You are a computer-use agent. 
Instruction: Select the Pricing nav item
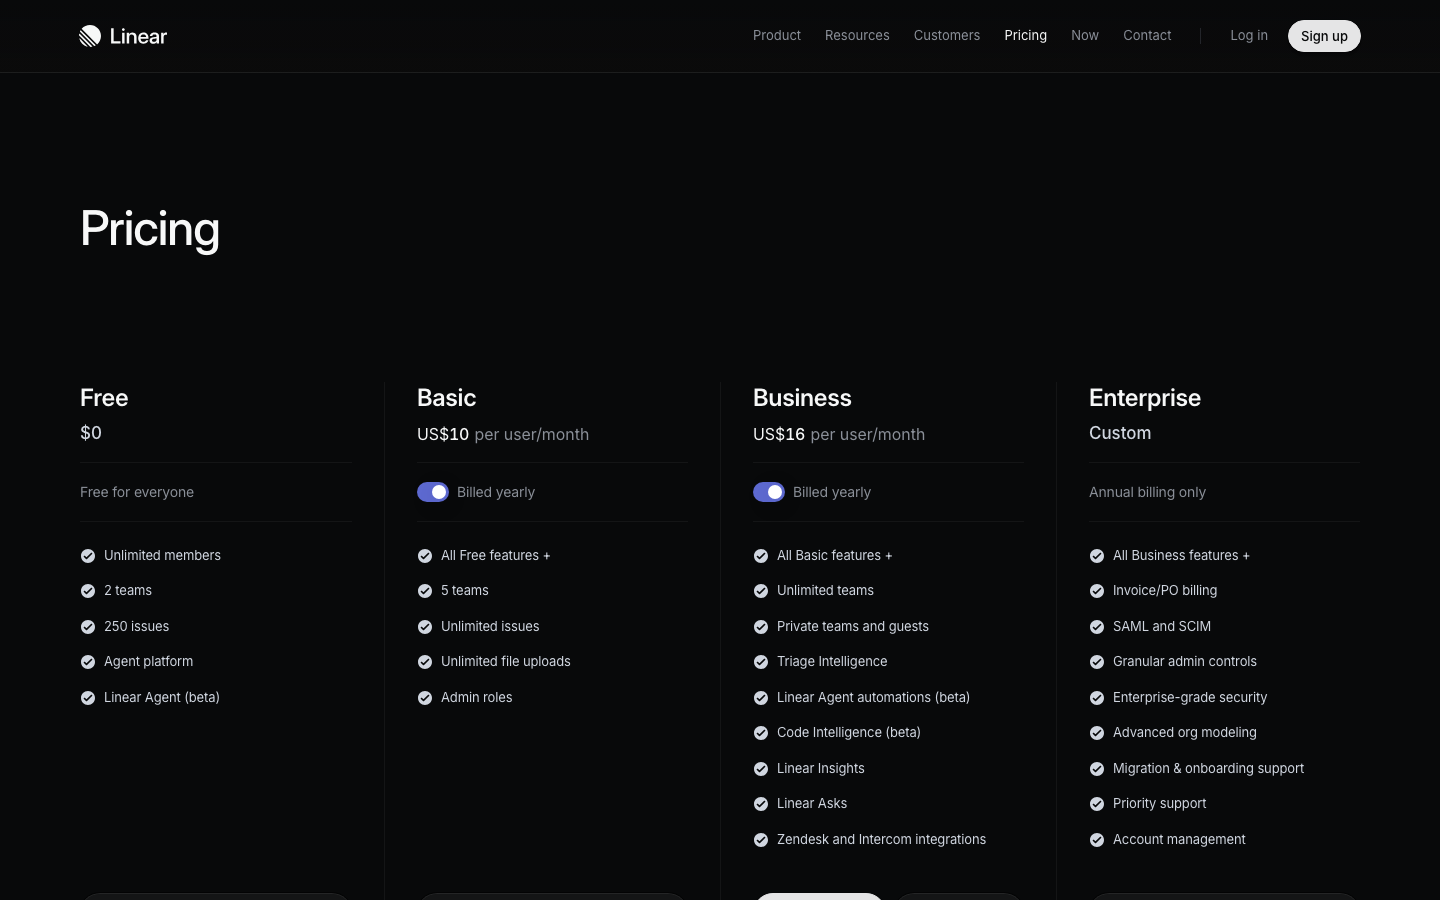click(1026, 35)
